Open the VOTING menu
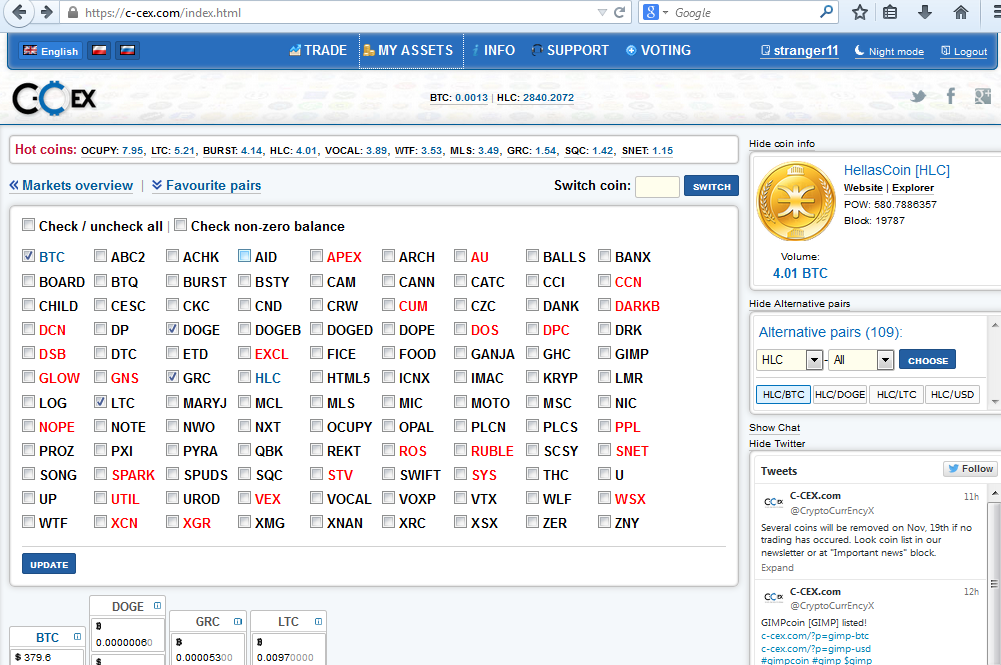Image resolution: width=1001 pixels, height=665 pixels. (658, 50)
